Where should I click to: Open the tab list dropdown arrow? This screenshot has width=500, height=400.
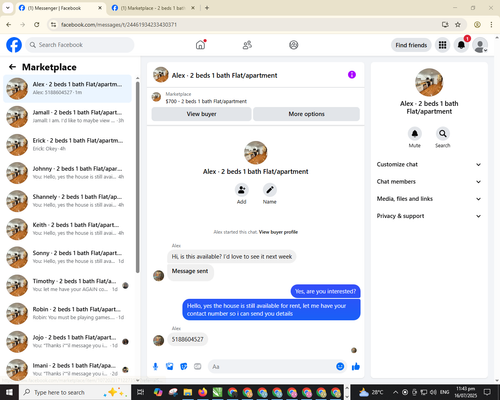8,8
